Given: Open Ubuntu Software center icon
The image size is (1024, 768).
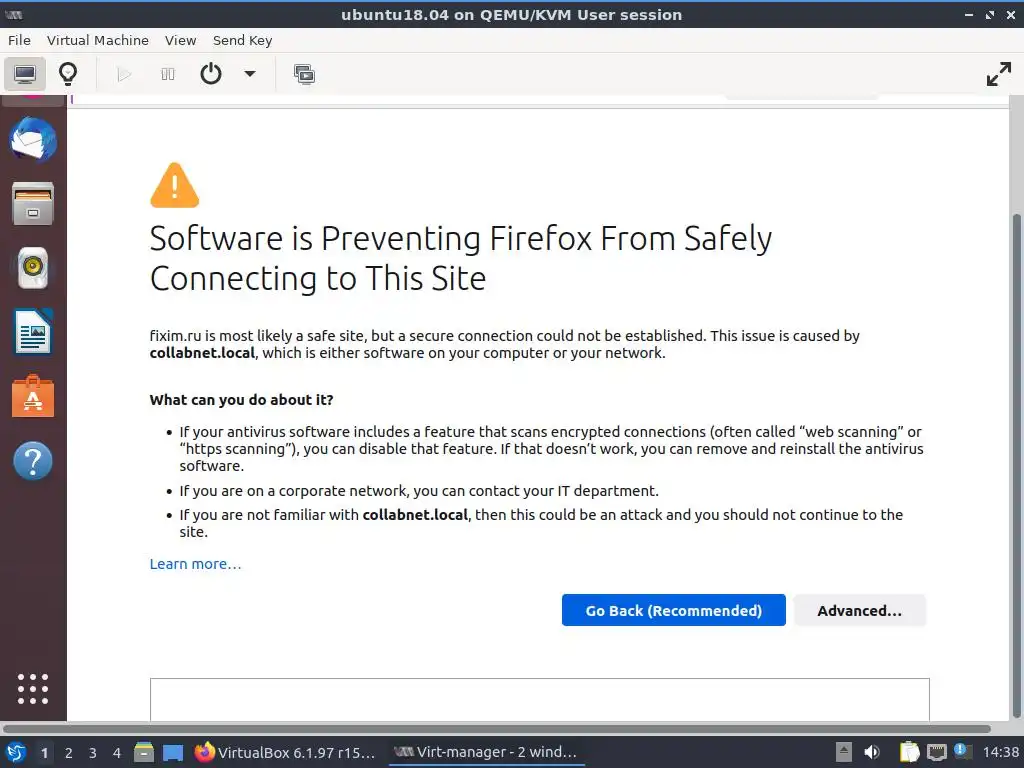Looking at the screenshot, I should click(x=33, y=397).
